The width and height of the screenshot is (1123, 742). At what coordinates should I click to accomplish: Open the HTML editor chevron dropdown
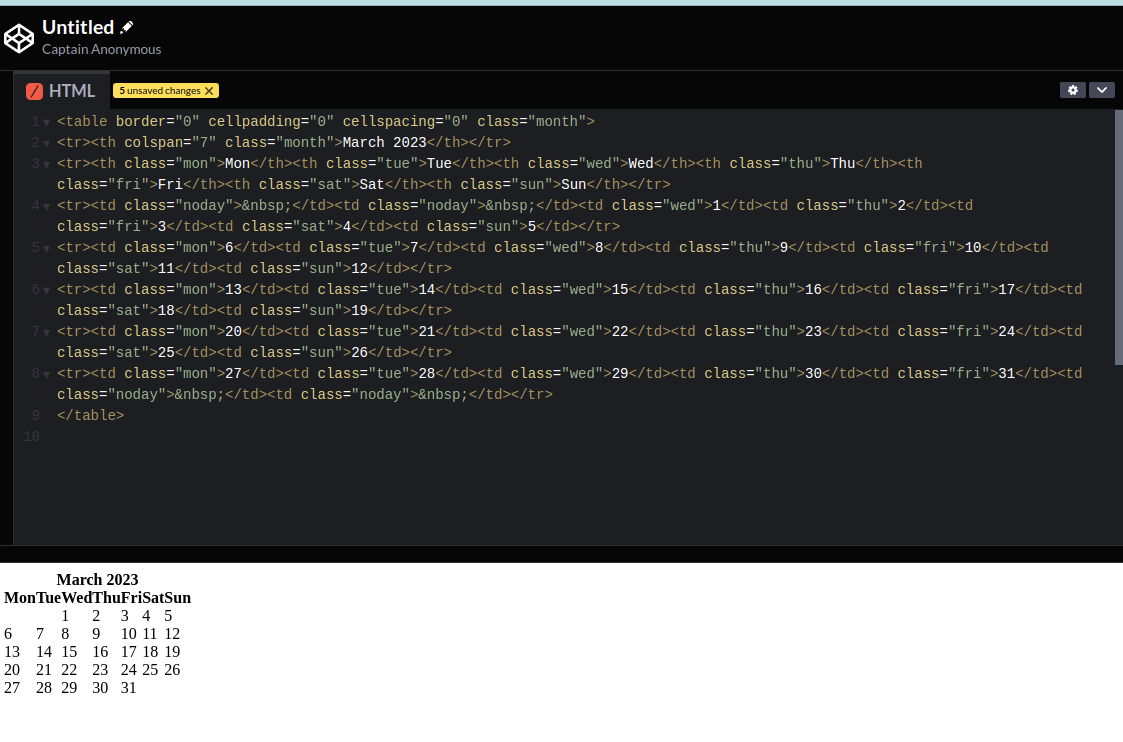tap(1101, 90)
